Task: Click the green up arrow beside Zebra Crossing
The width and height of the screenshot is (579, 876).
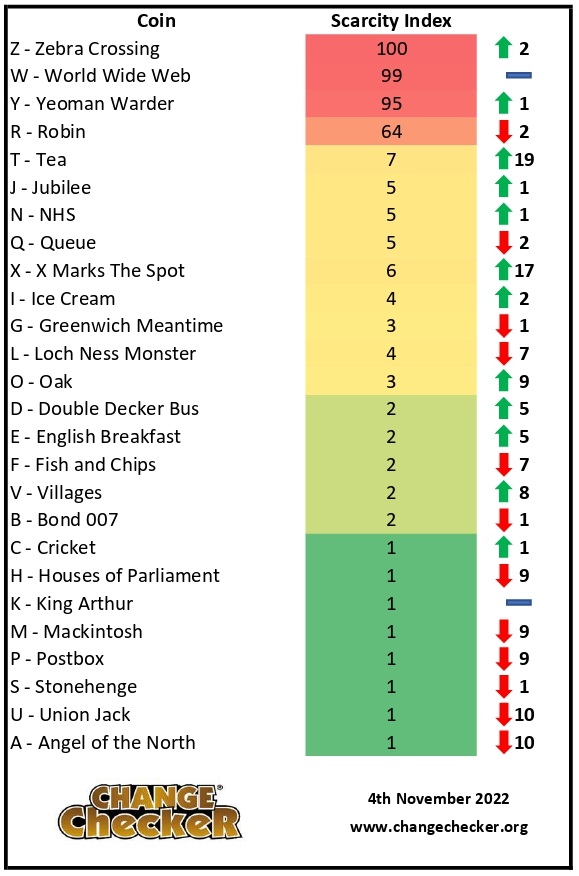Action: click(x=504, y=48)
